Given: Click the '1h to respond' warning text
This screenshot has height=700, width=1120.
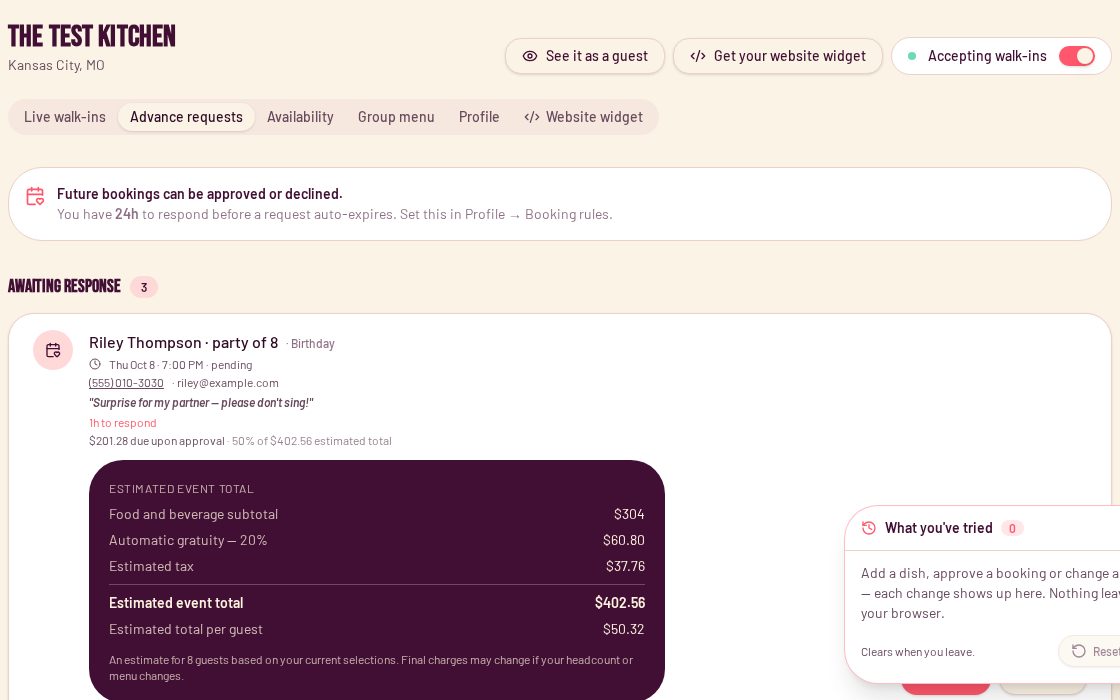Looking at the screenshot, I should (x=123, y=423).
